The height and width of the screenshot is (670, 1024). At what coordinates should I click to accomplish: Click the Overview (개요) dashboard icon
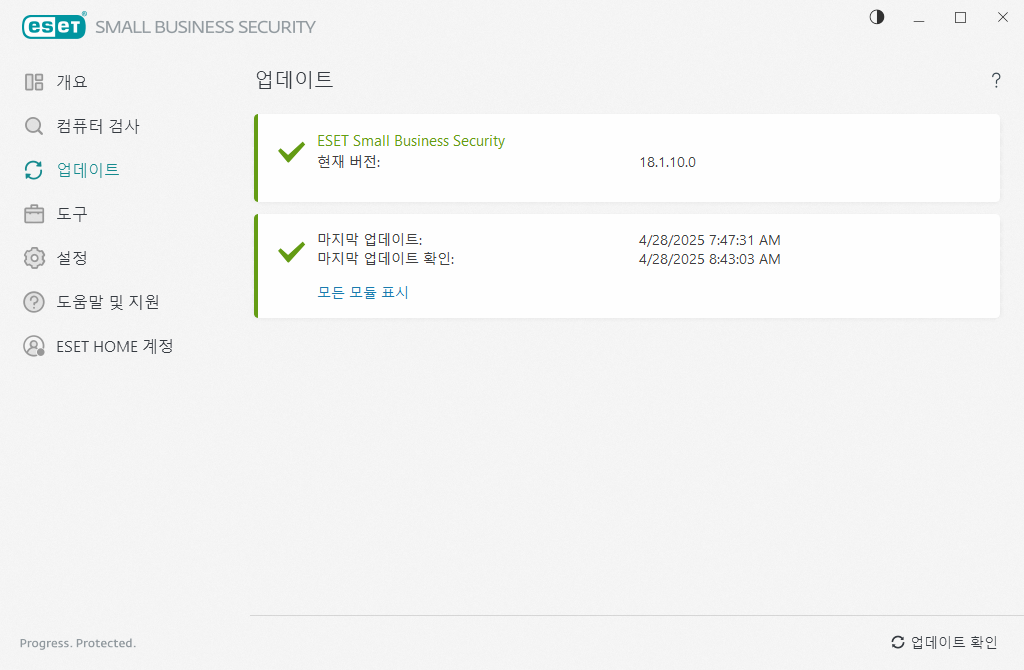[34, 82]
